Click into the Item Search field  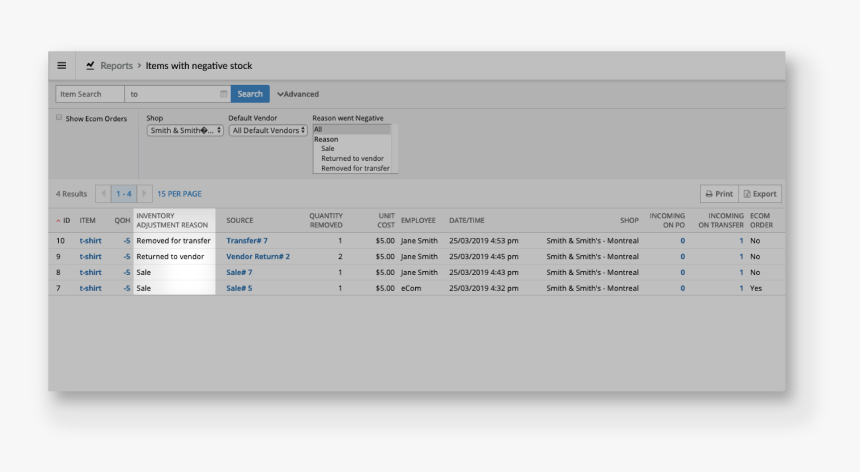point(90,94)
